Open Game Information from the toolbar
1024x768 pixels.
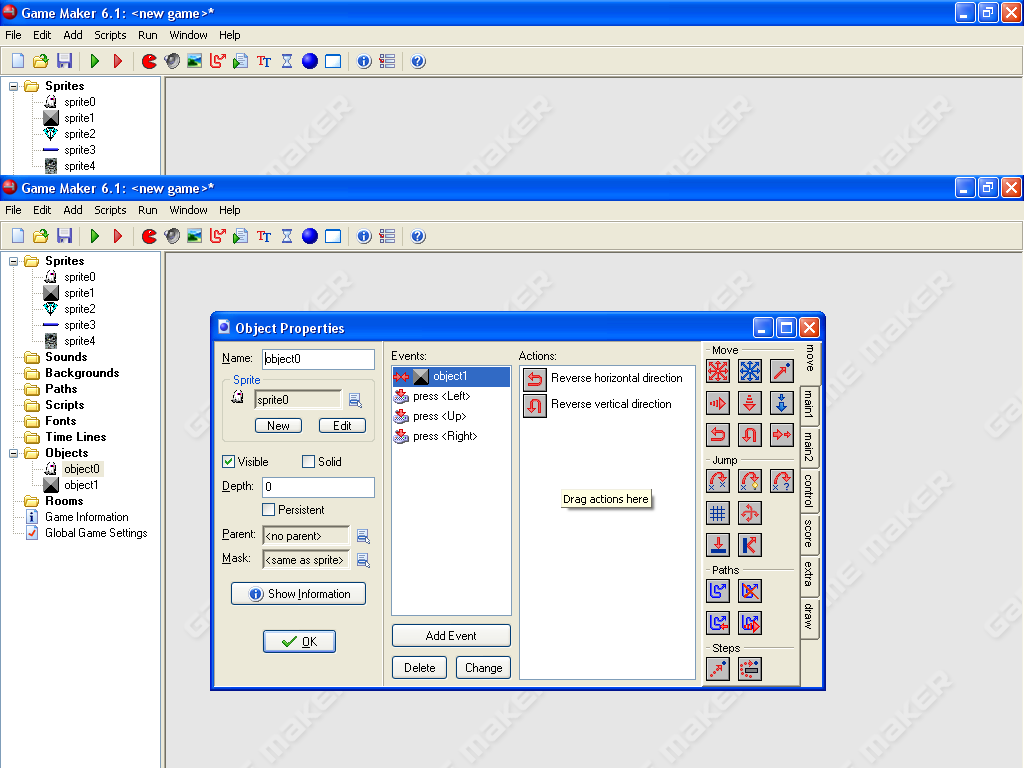coord(363,236)
